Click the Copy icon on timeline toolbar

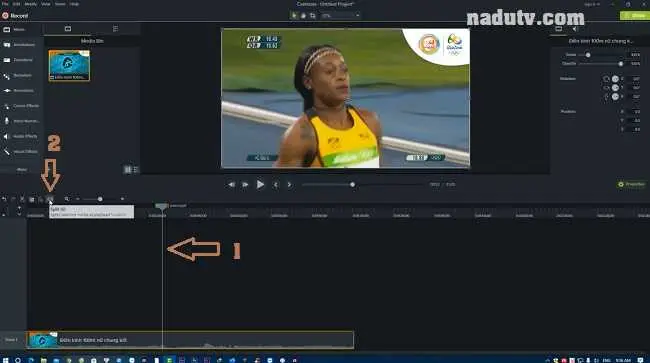[32, 199]
